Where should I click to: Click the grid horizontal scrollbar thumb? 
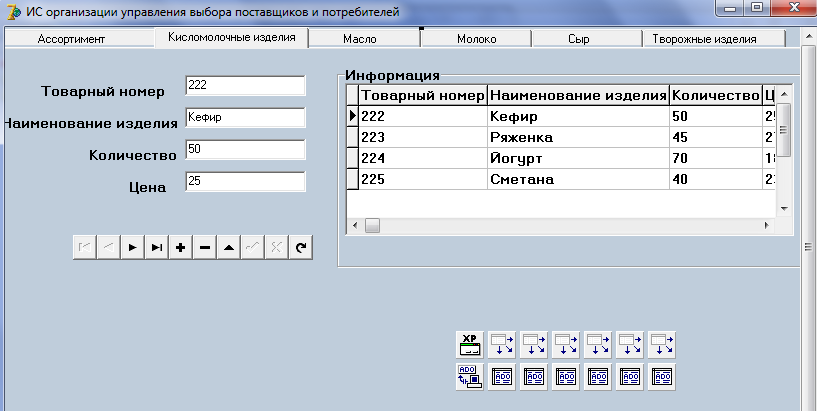click(x=372, y=226)
